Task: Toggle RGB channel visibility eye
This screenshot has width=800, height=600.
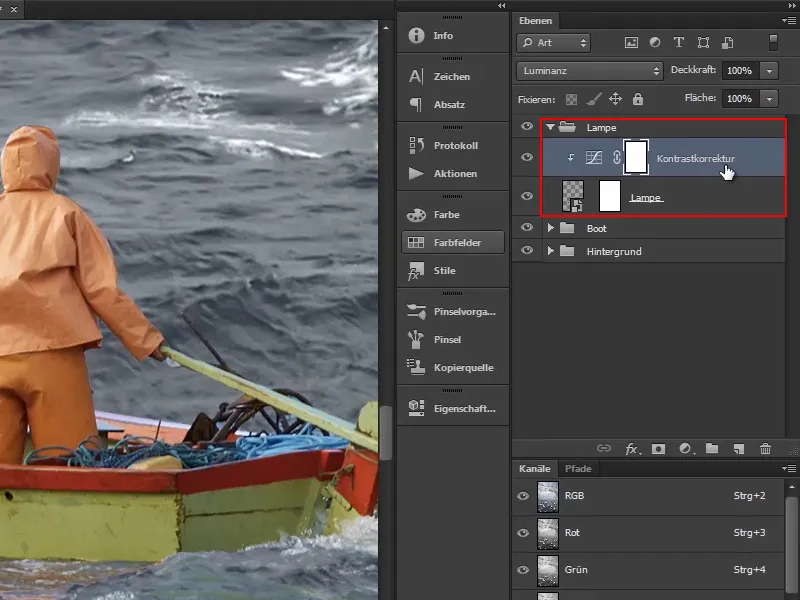Action: click(523, 496)
